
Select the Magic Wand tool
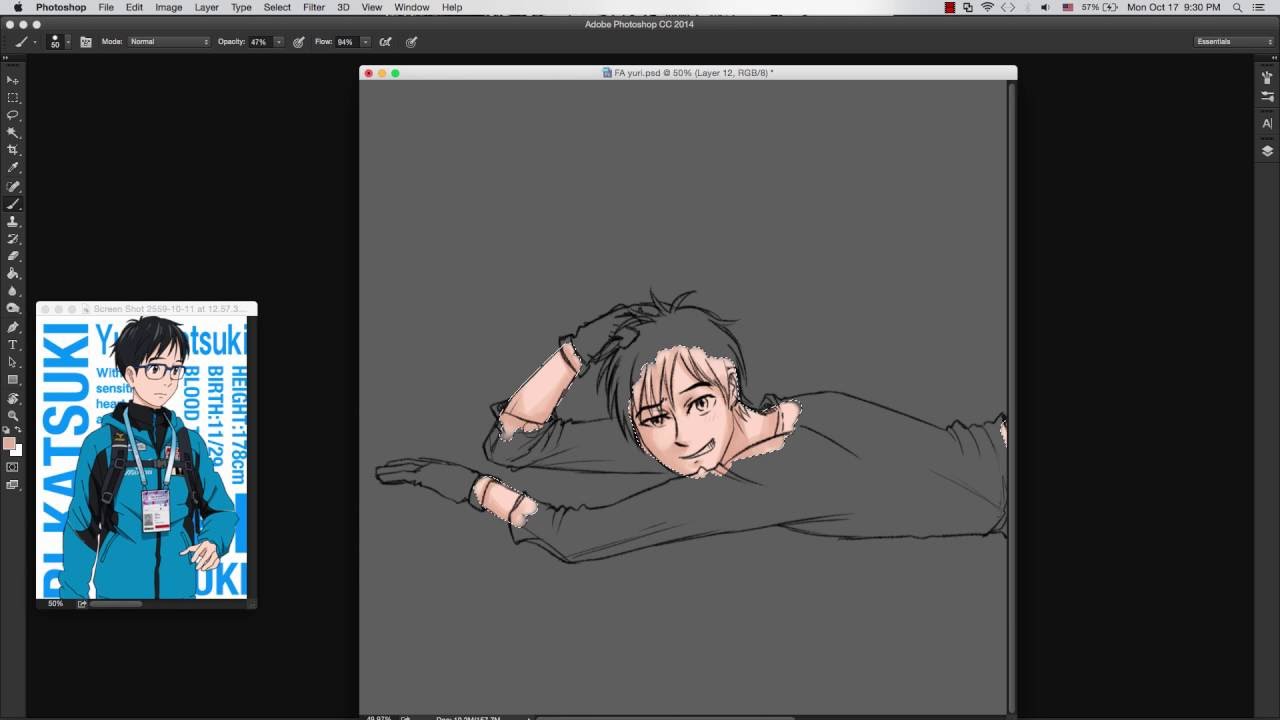tap(13, 132)
